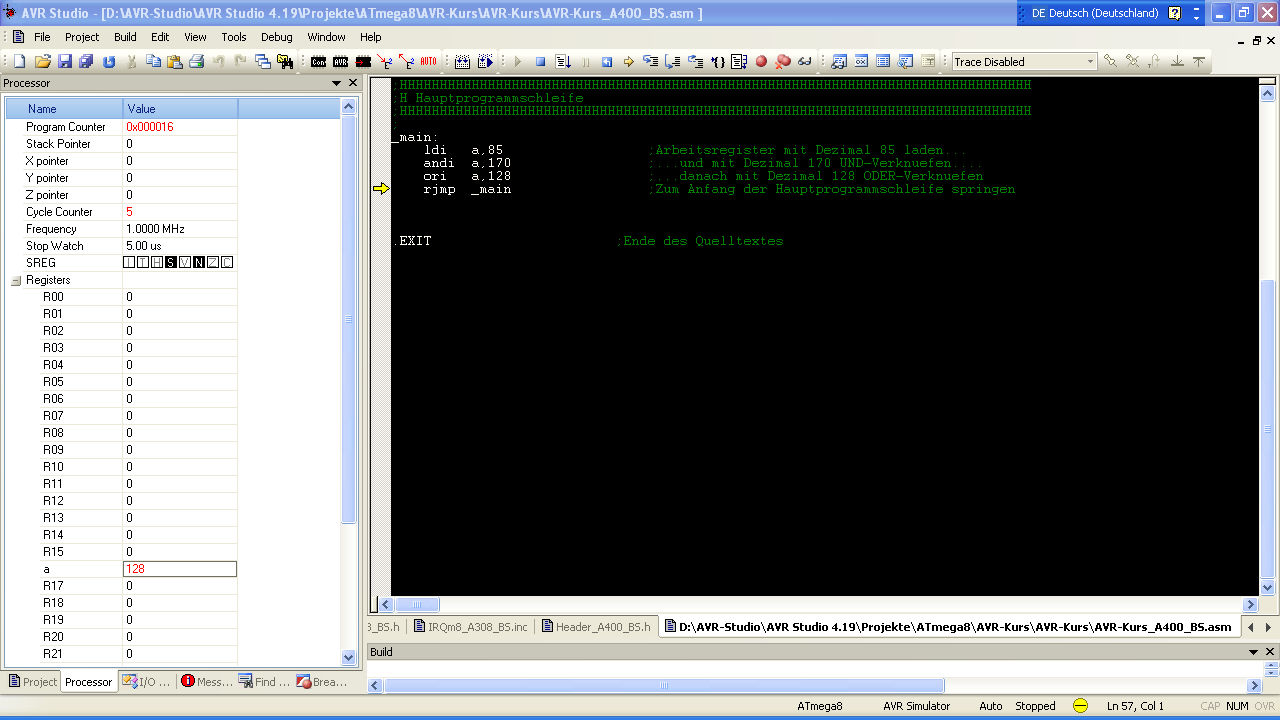Print the source file icon

(196, 61)
